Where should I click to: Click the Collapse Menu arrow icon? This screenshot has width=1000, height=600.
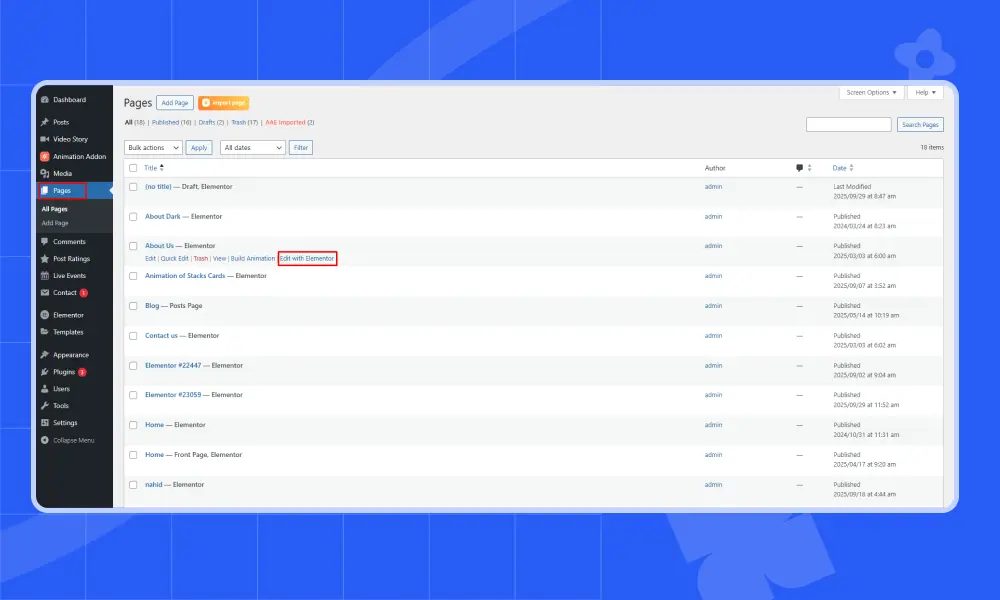pyautogui.click(x=45, y=440)
